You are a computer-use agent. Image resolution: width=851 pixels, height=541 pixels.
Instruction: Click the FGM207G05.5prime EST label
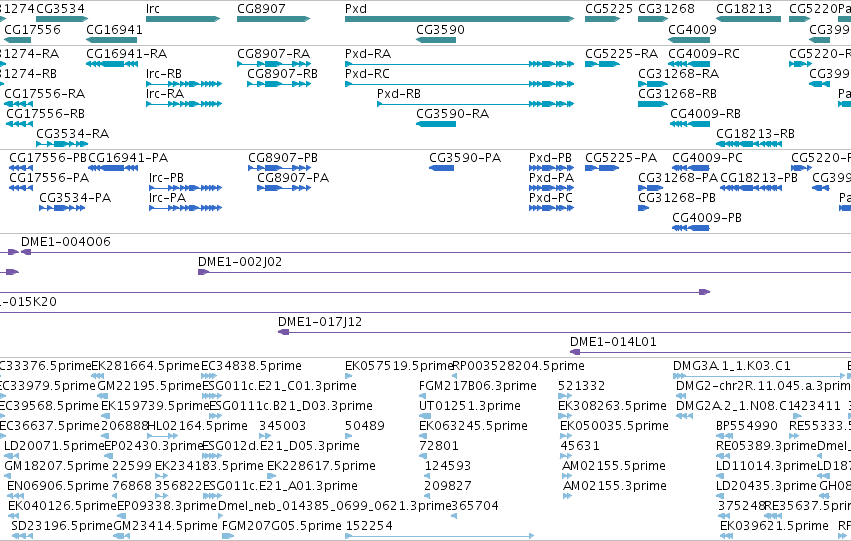pos(282,526)
